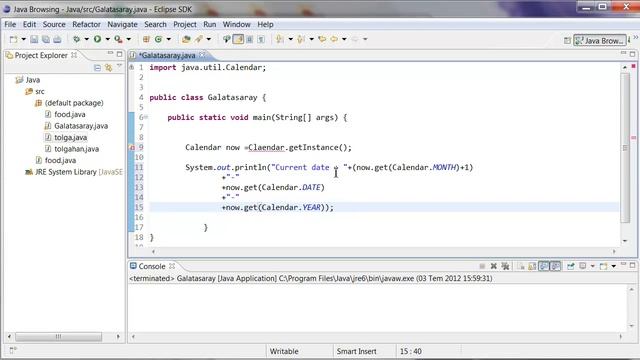This screenshot has width=640, height=360.
Task: Toggle Show Whitespace Characters icon
Action: coord(261,39)
